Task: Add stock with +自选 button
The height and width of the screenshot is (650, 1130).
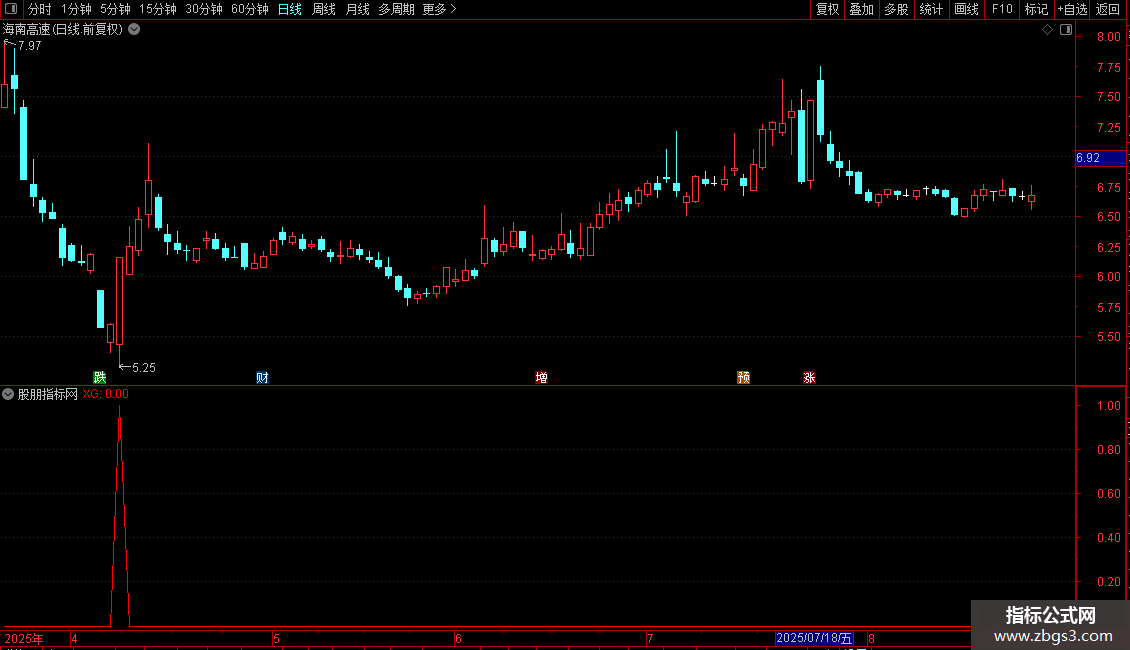Action: point(1072,9)
